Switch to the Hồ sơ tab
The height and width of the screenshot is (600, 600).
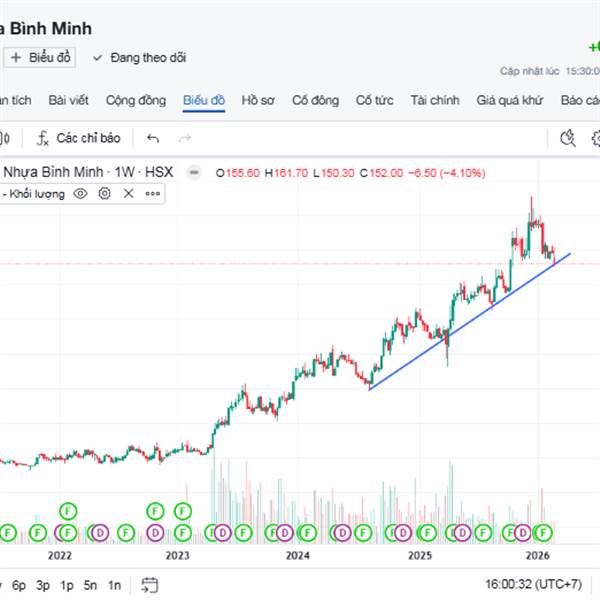tap(258, 100)
